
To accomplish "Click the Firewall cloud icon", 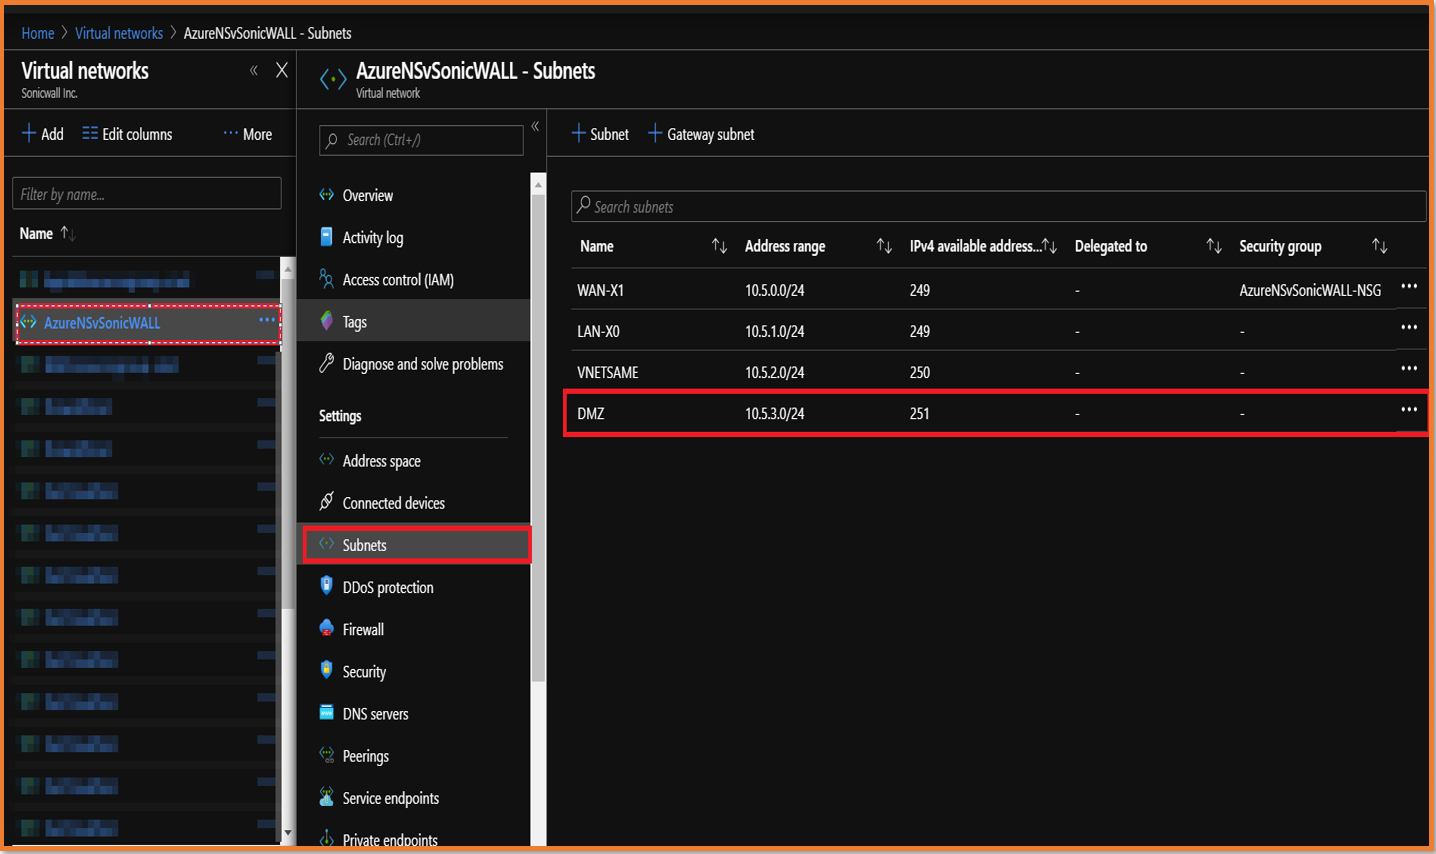I will [x=326, y=628].
